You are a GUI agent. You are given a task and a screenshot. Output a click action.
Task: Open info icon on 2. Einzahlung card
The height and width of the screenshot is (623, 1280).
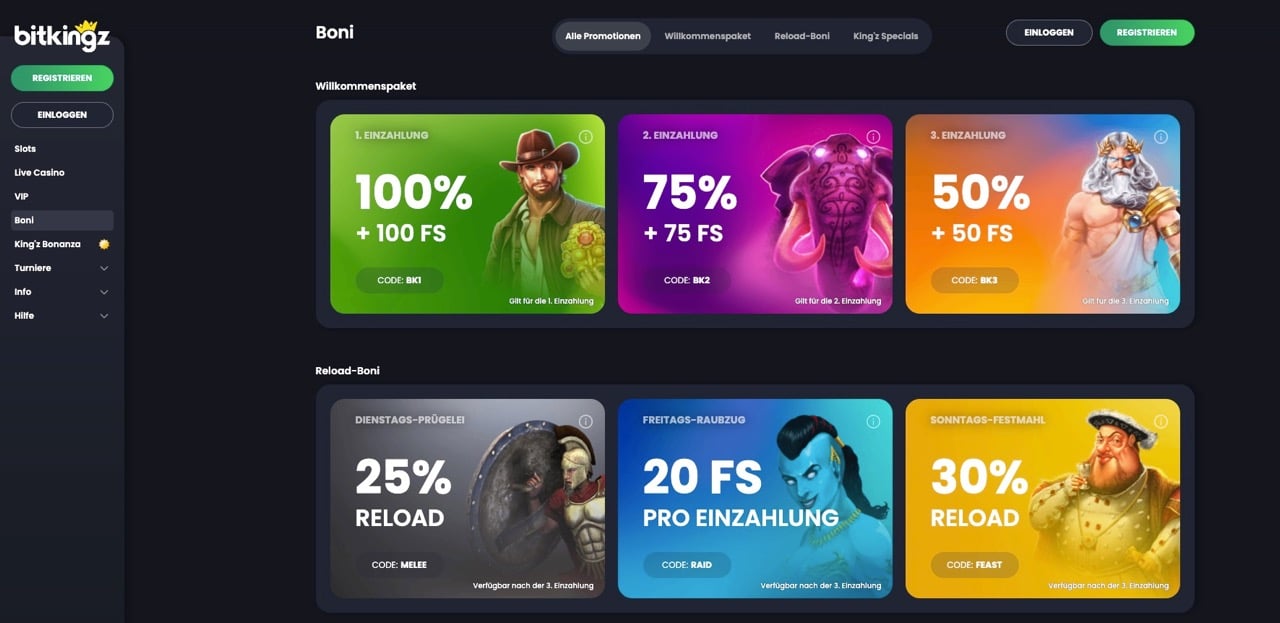(873, 137)
